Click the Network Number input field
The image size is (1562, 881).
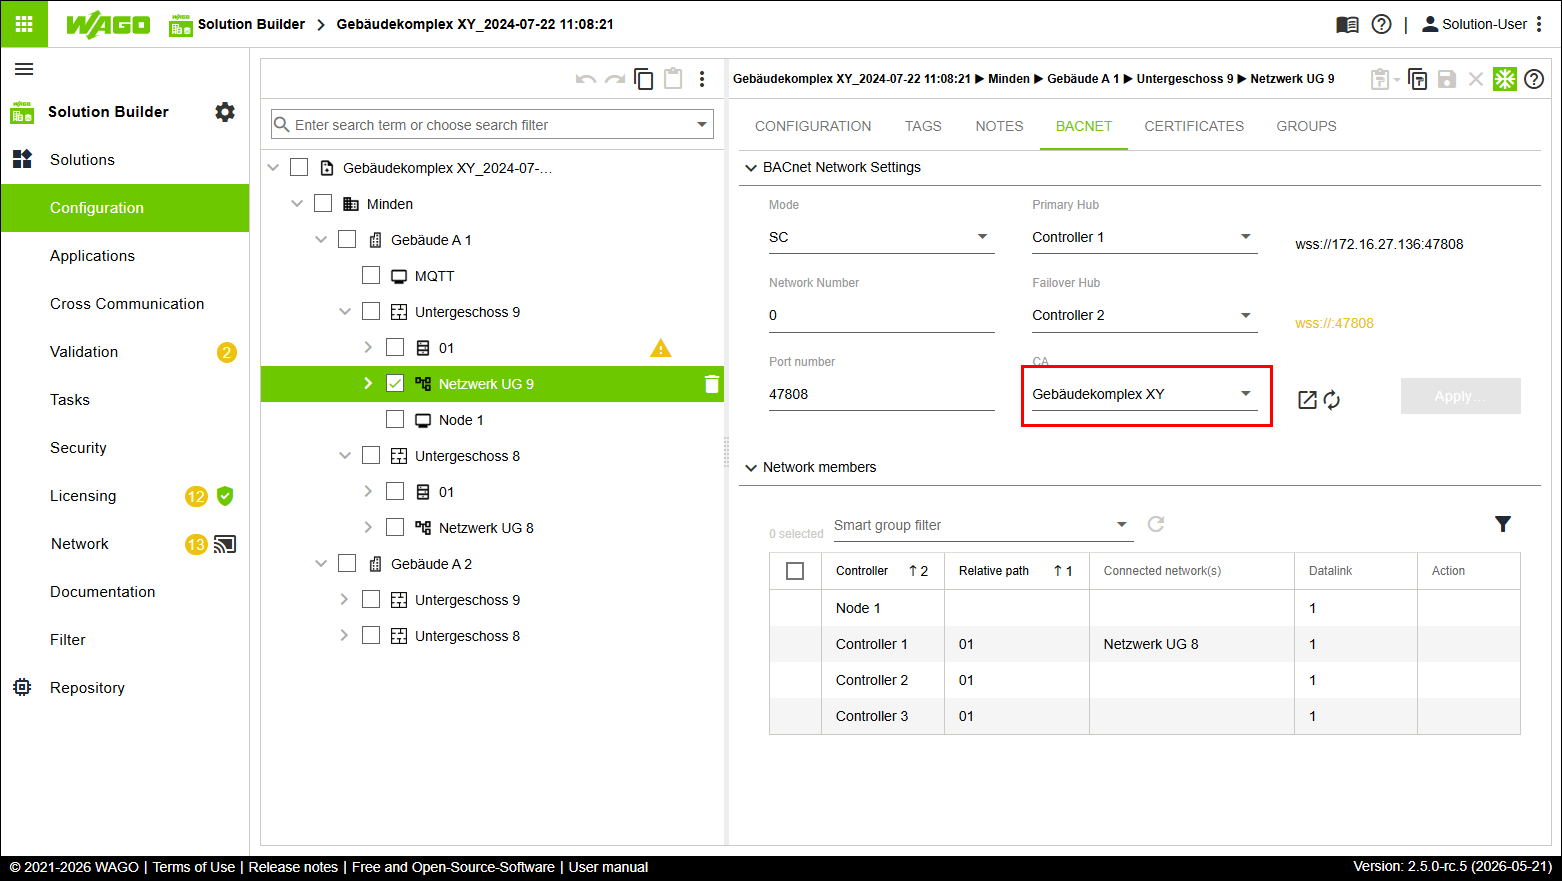tap(881, 315)
